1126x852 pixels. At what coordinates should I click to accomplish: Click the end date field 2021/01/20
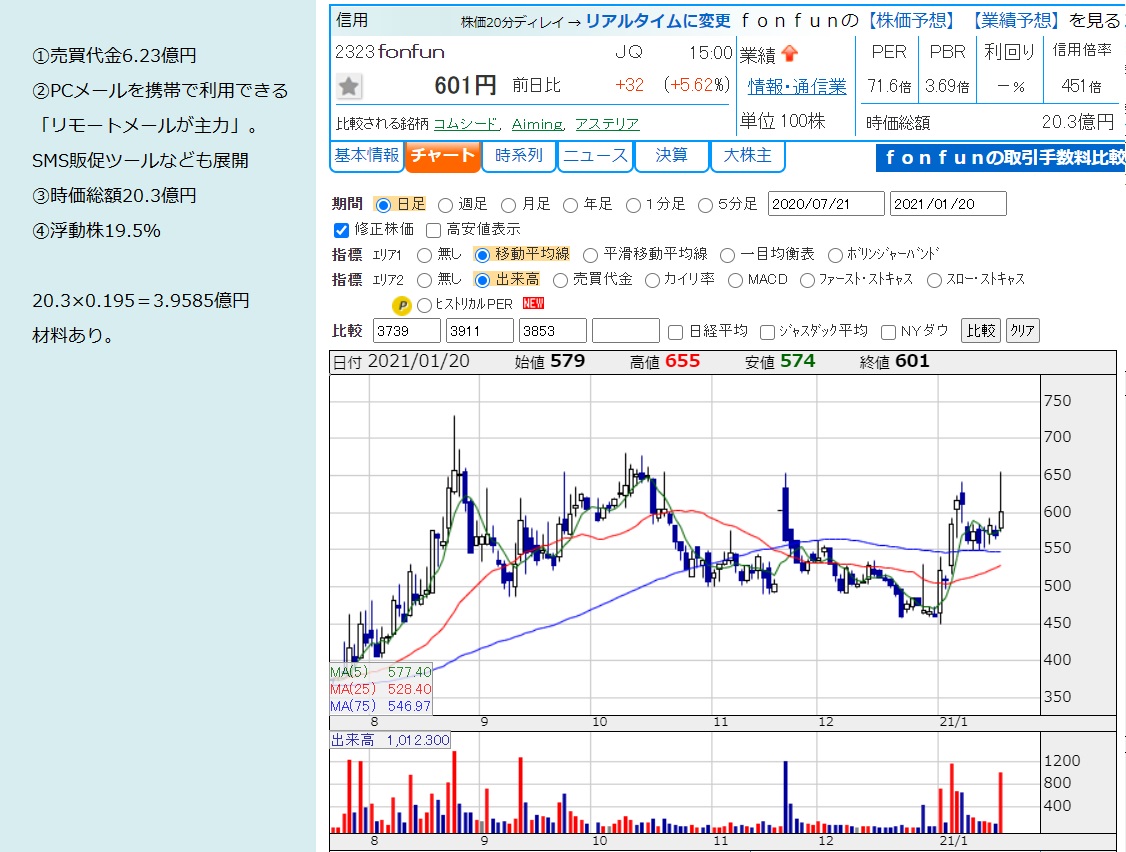pyautogui.click(x=948, y=204)
